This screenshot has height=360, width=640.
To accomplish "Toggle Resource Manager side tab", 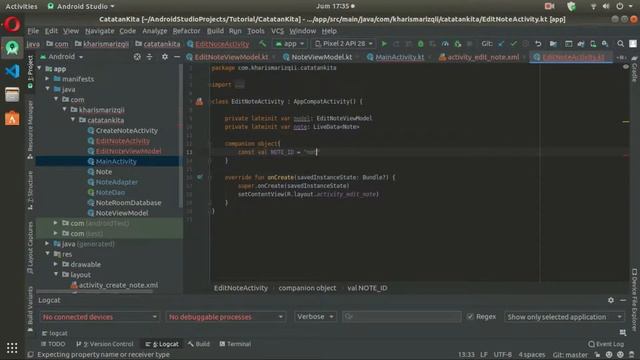I will coord(30,129).
